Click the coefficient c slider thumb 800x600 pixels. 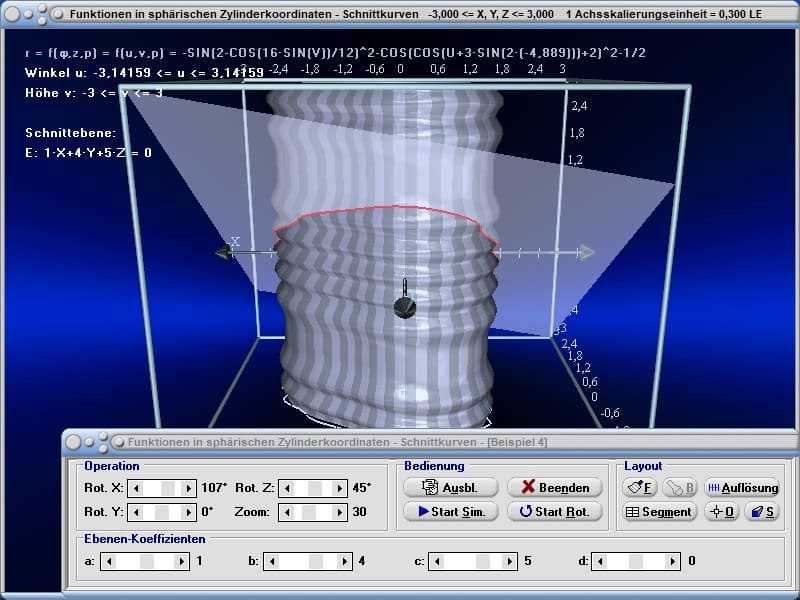483,561
